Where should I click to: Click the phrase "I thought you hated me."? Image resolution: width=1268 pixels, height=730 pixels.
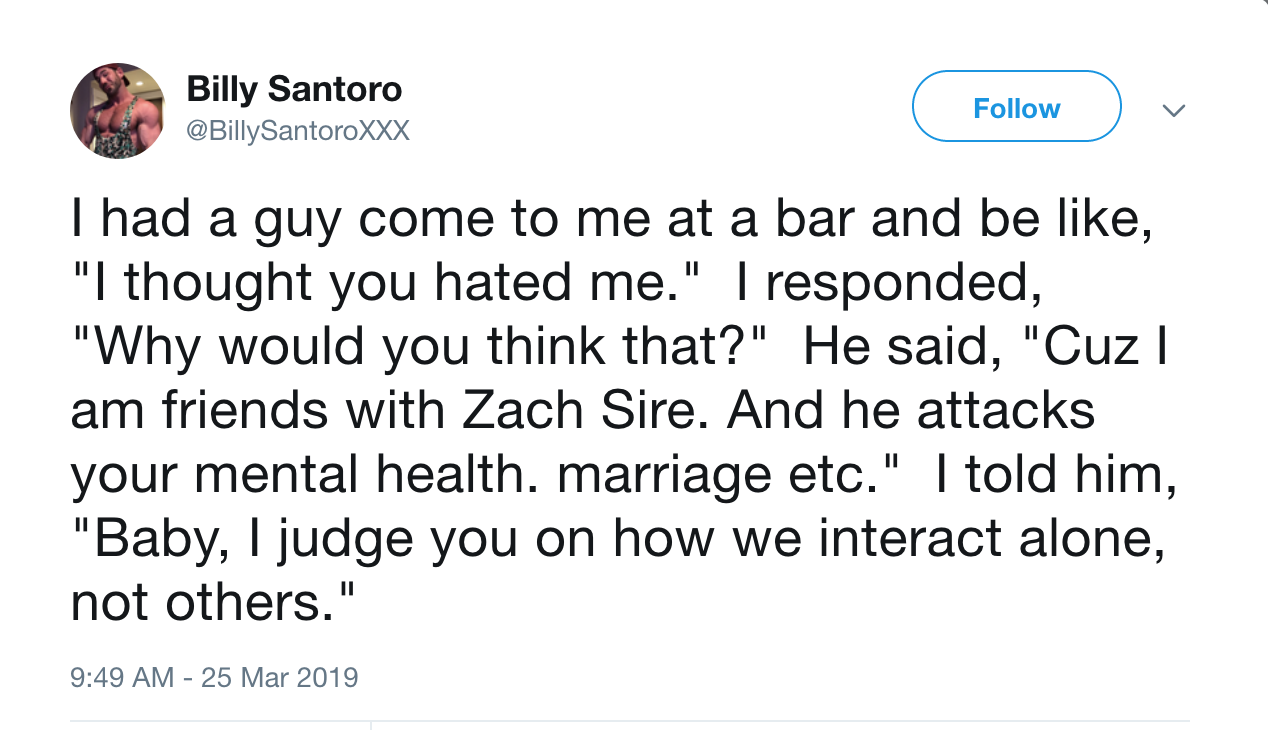coord(382,283)
